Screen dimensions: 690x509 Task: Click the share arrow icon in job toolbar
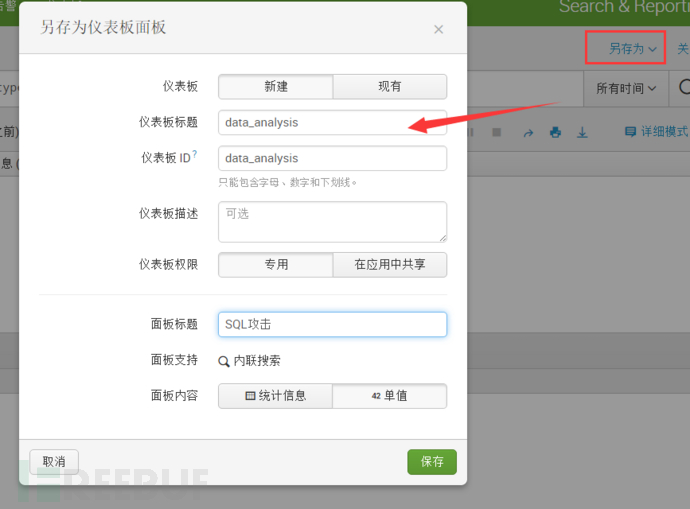pos(528,132)
